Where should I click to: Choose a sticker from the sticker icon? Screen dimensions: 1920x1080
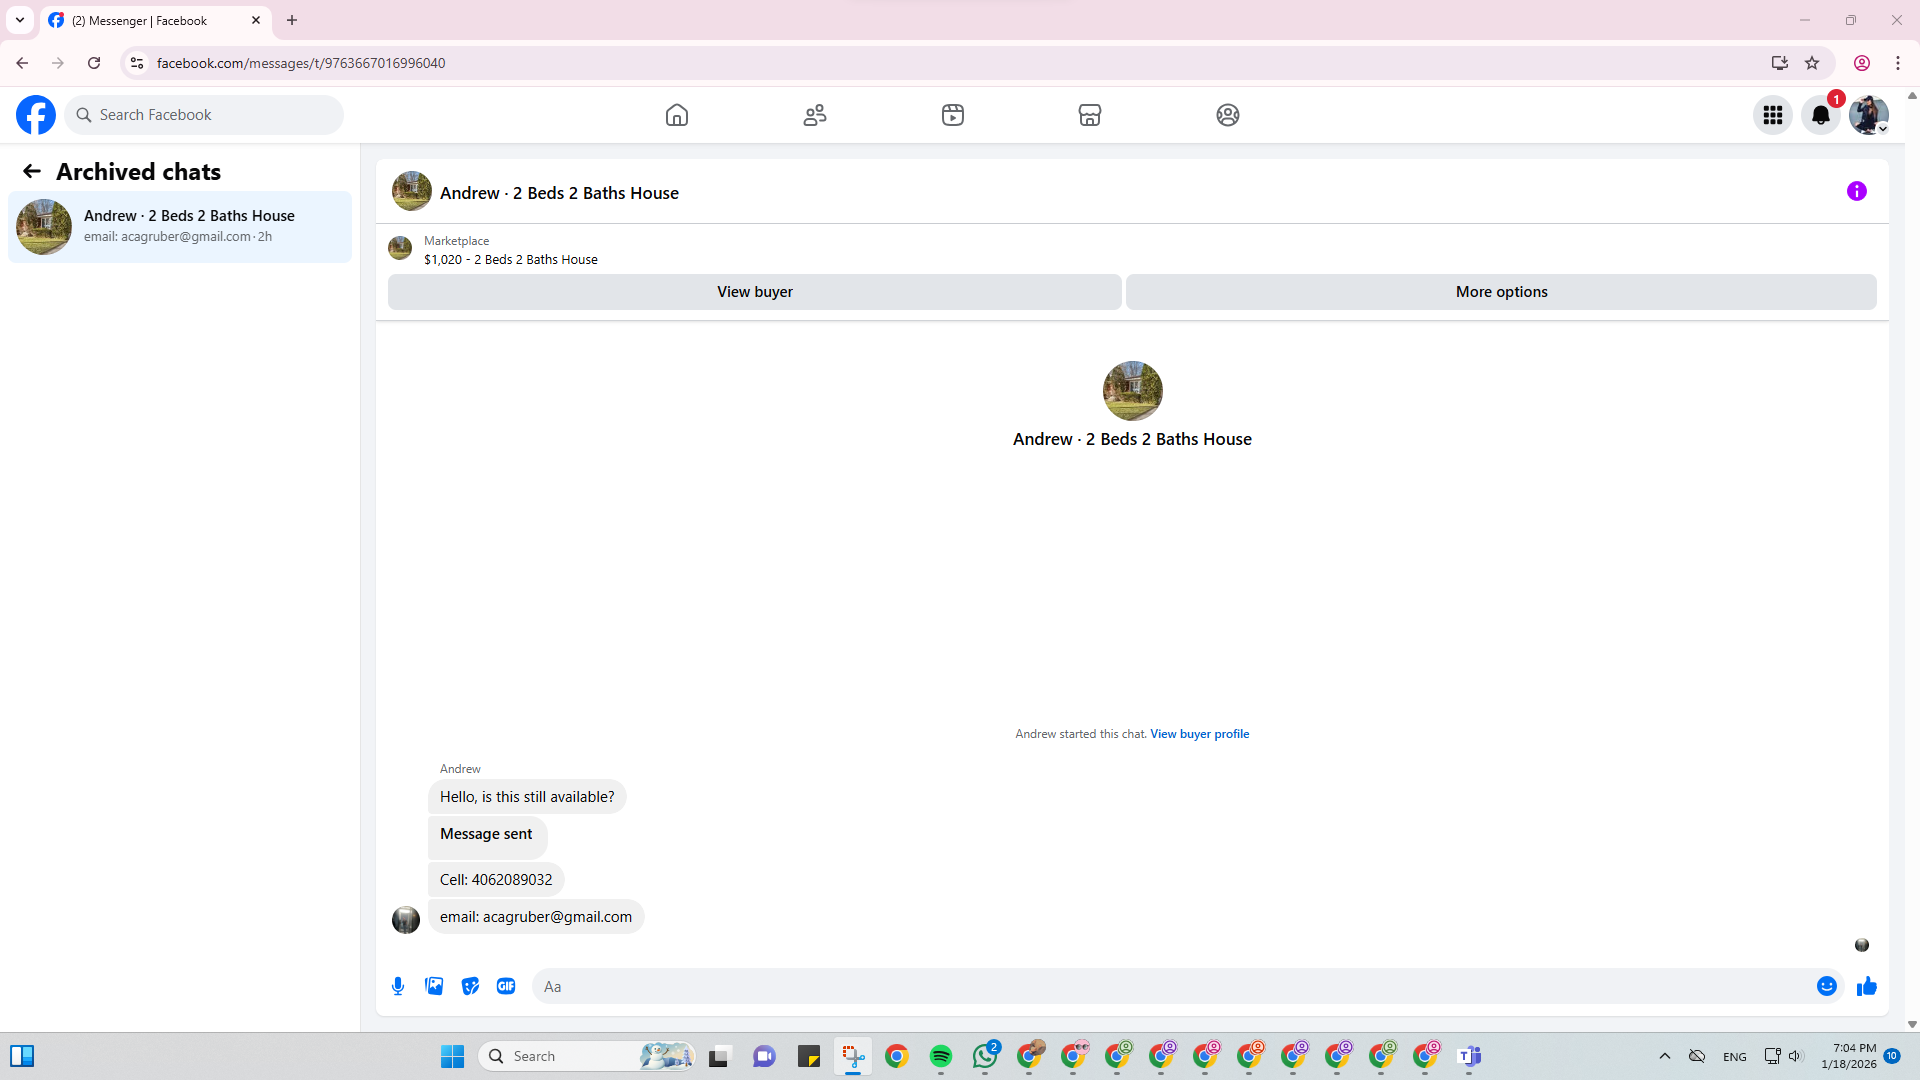(470, 986)
